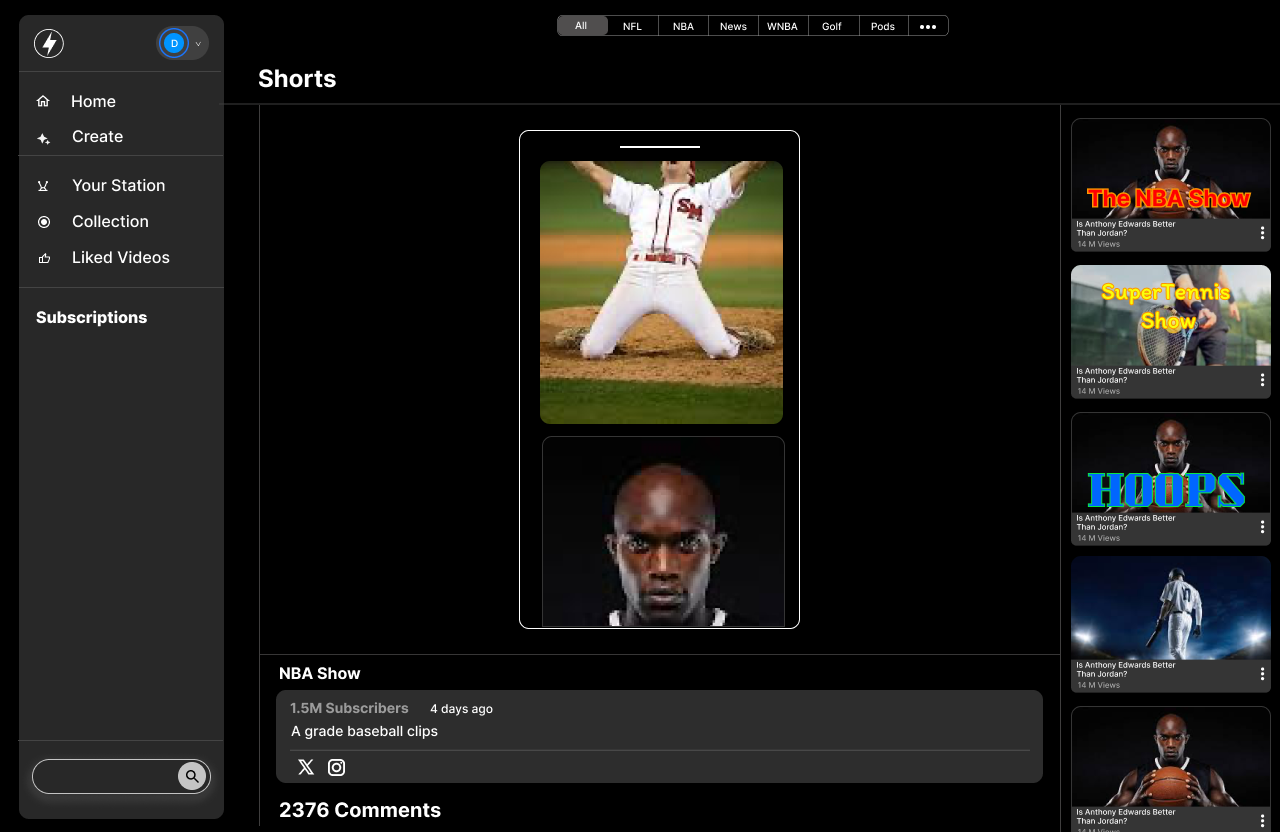This screenshot has width=1280, height=832.
Task: Expand the account dropdown chevron
Action: click(198, 44)
